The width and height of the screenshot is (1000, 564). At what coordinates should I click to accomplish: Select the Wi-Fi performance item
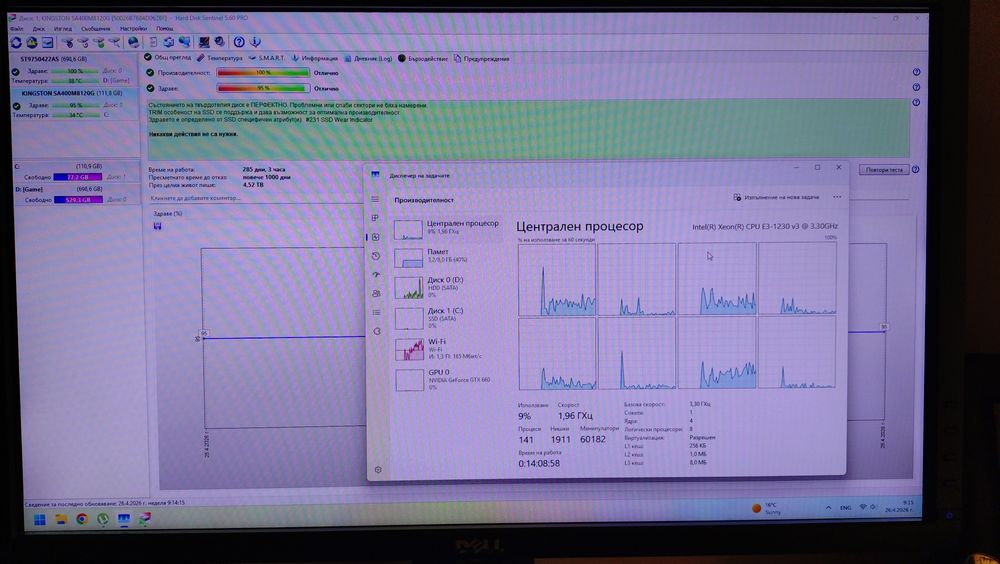tap(446, 348)
